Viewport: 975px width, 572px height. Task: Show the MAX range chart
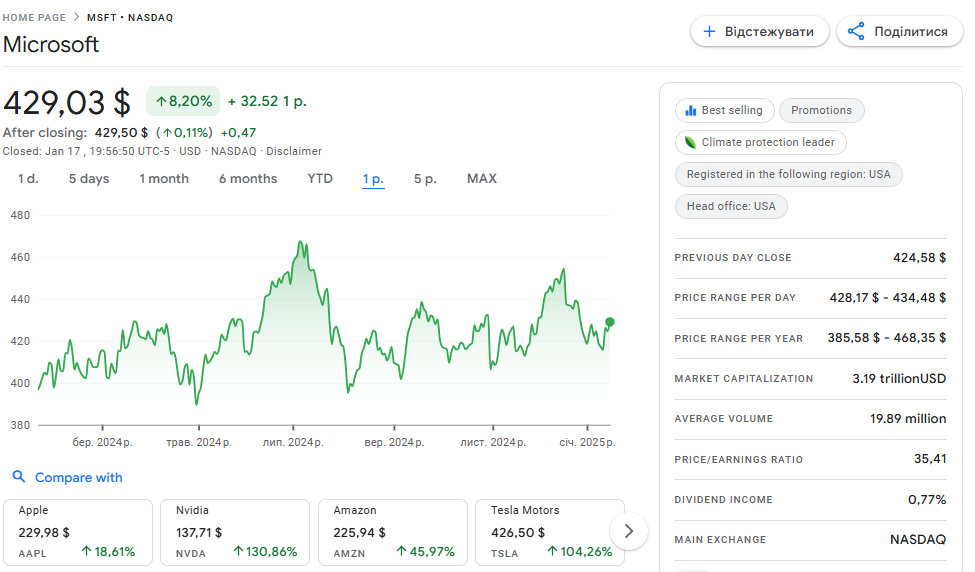pyautogui.click(x=482, y=179)
